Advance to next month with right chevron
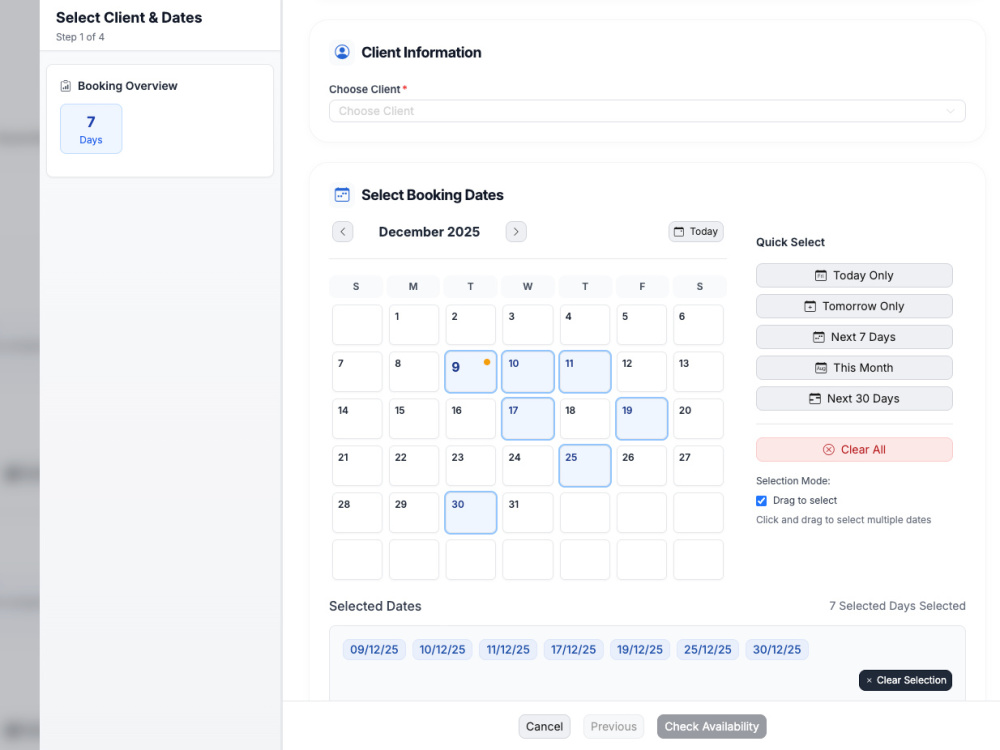 516,232
